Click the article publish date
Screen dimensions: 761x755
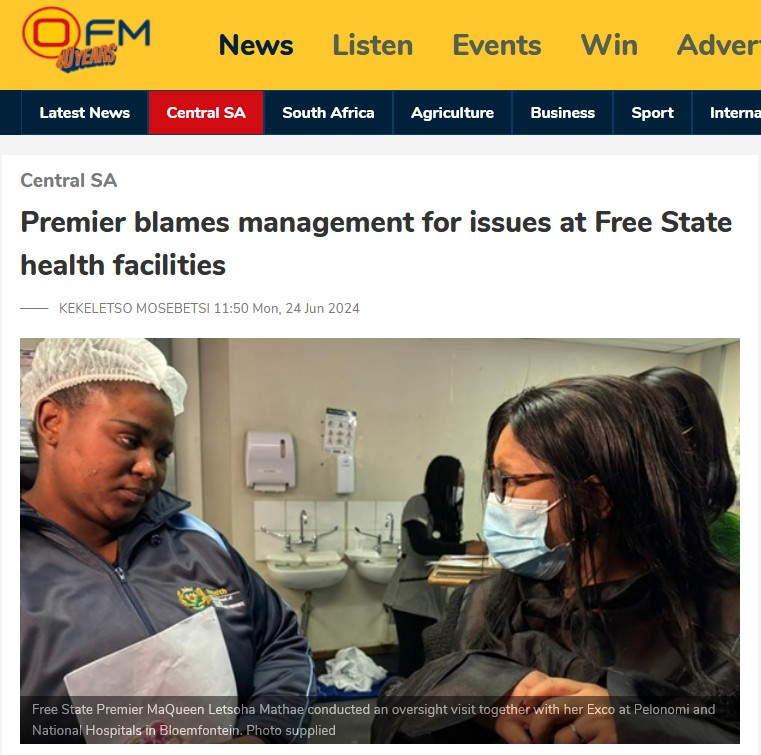coord(287,308)
